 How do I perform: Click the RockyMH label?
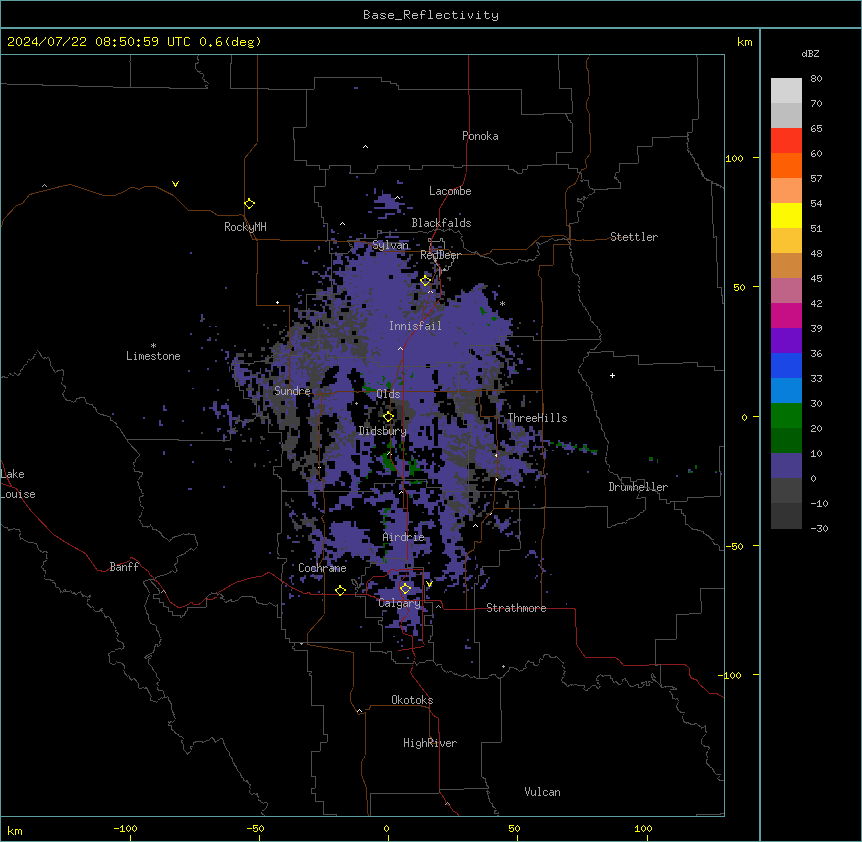[x=245, y=227]
